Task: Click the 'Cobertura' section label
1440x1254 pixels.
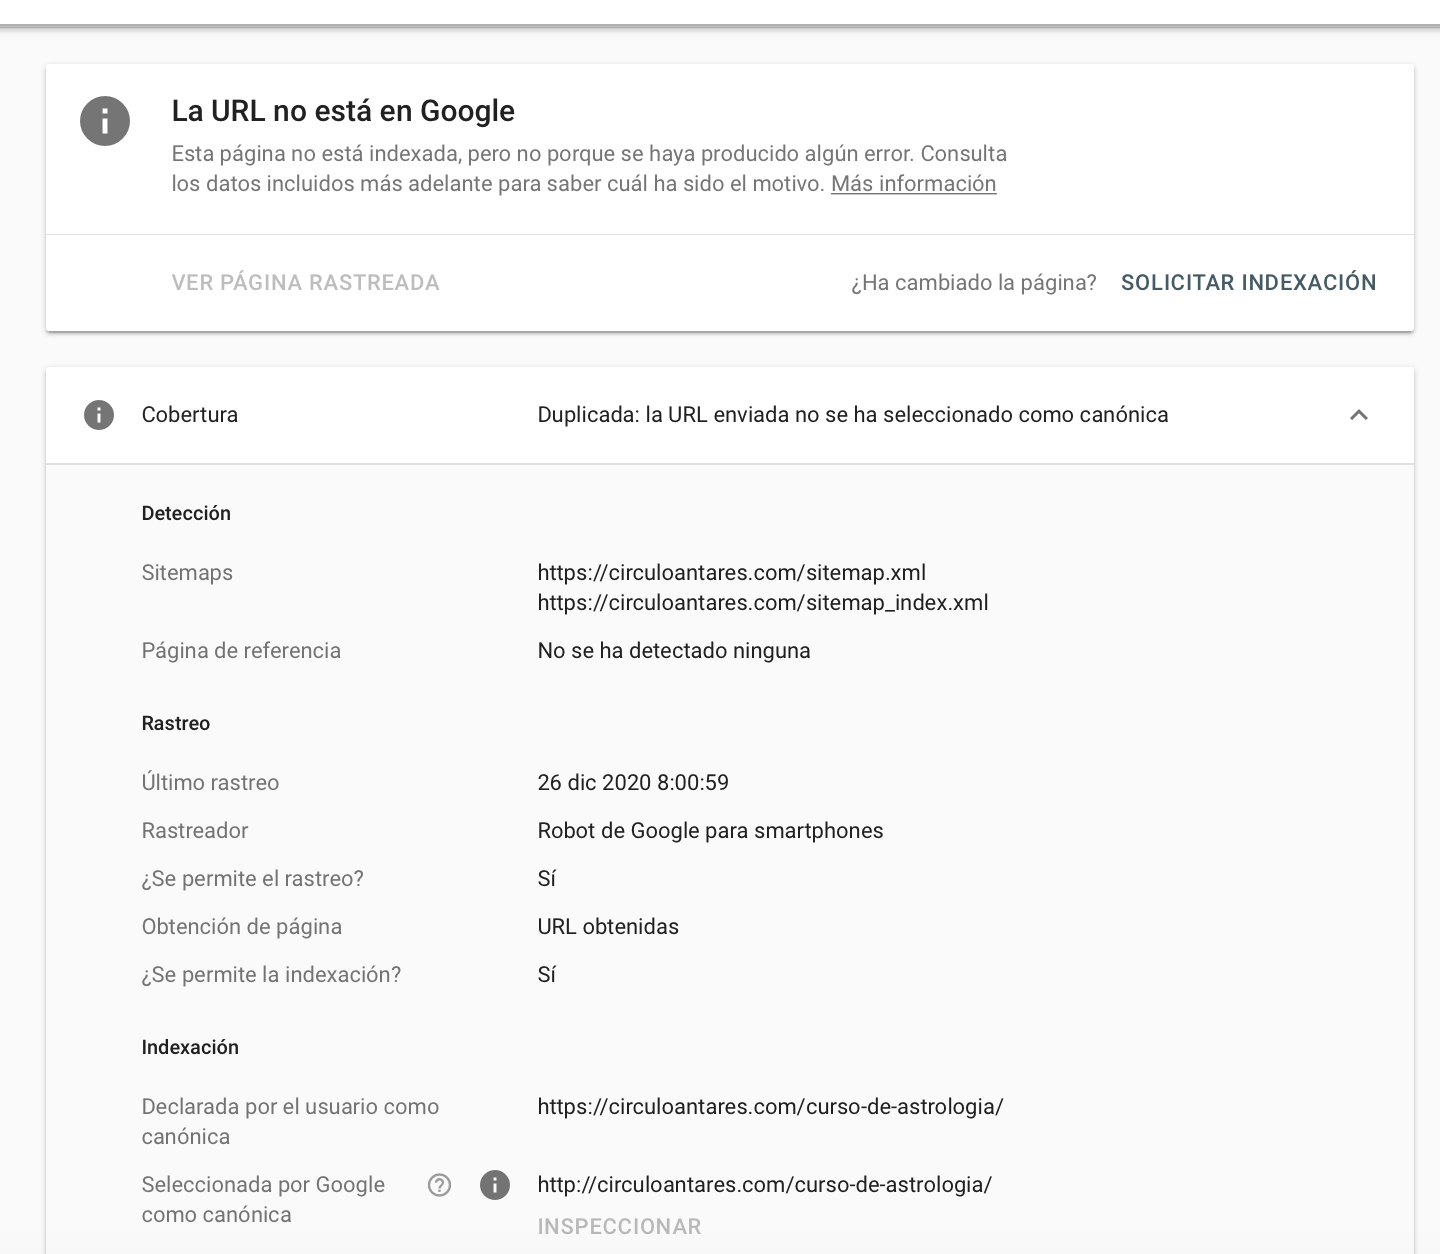Action: point(190,415)
